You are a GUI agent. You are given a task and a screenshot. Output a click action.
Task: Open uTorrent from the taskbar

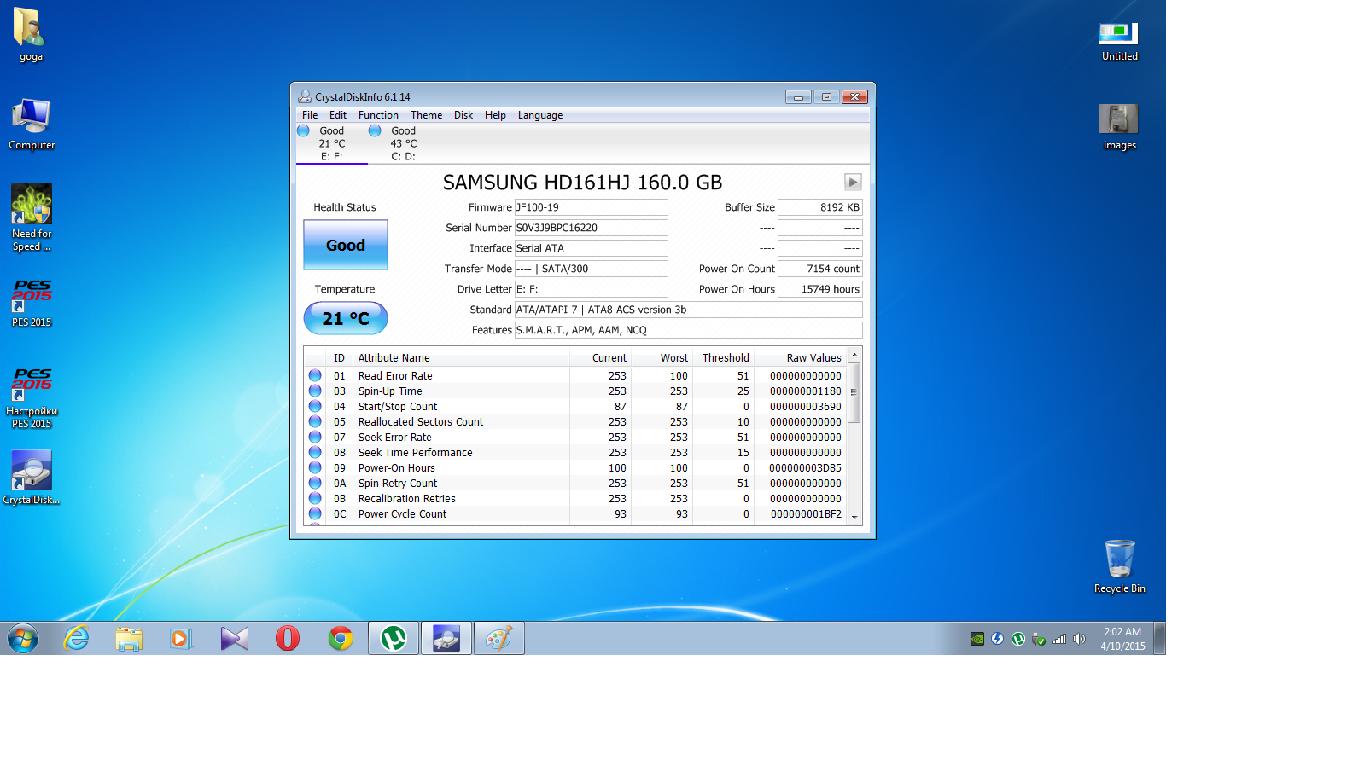pyautogui.click(x=393, y=638)
